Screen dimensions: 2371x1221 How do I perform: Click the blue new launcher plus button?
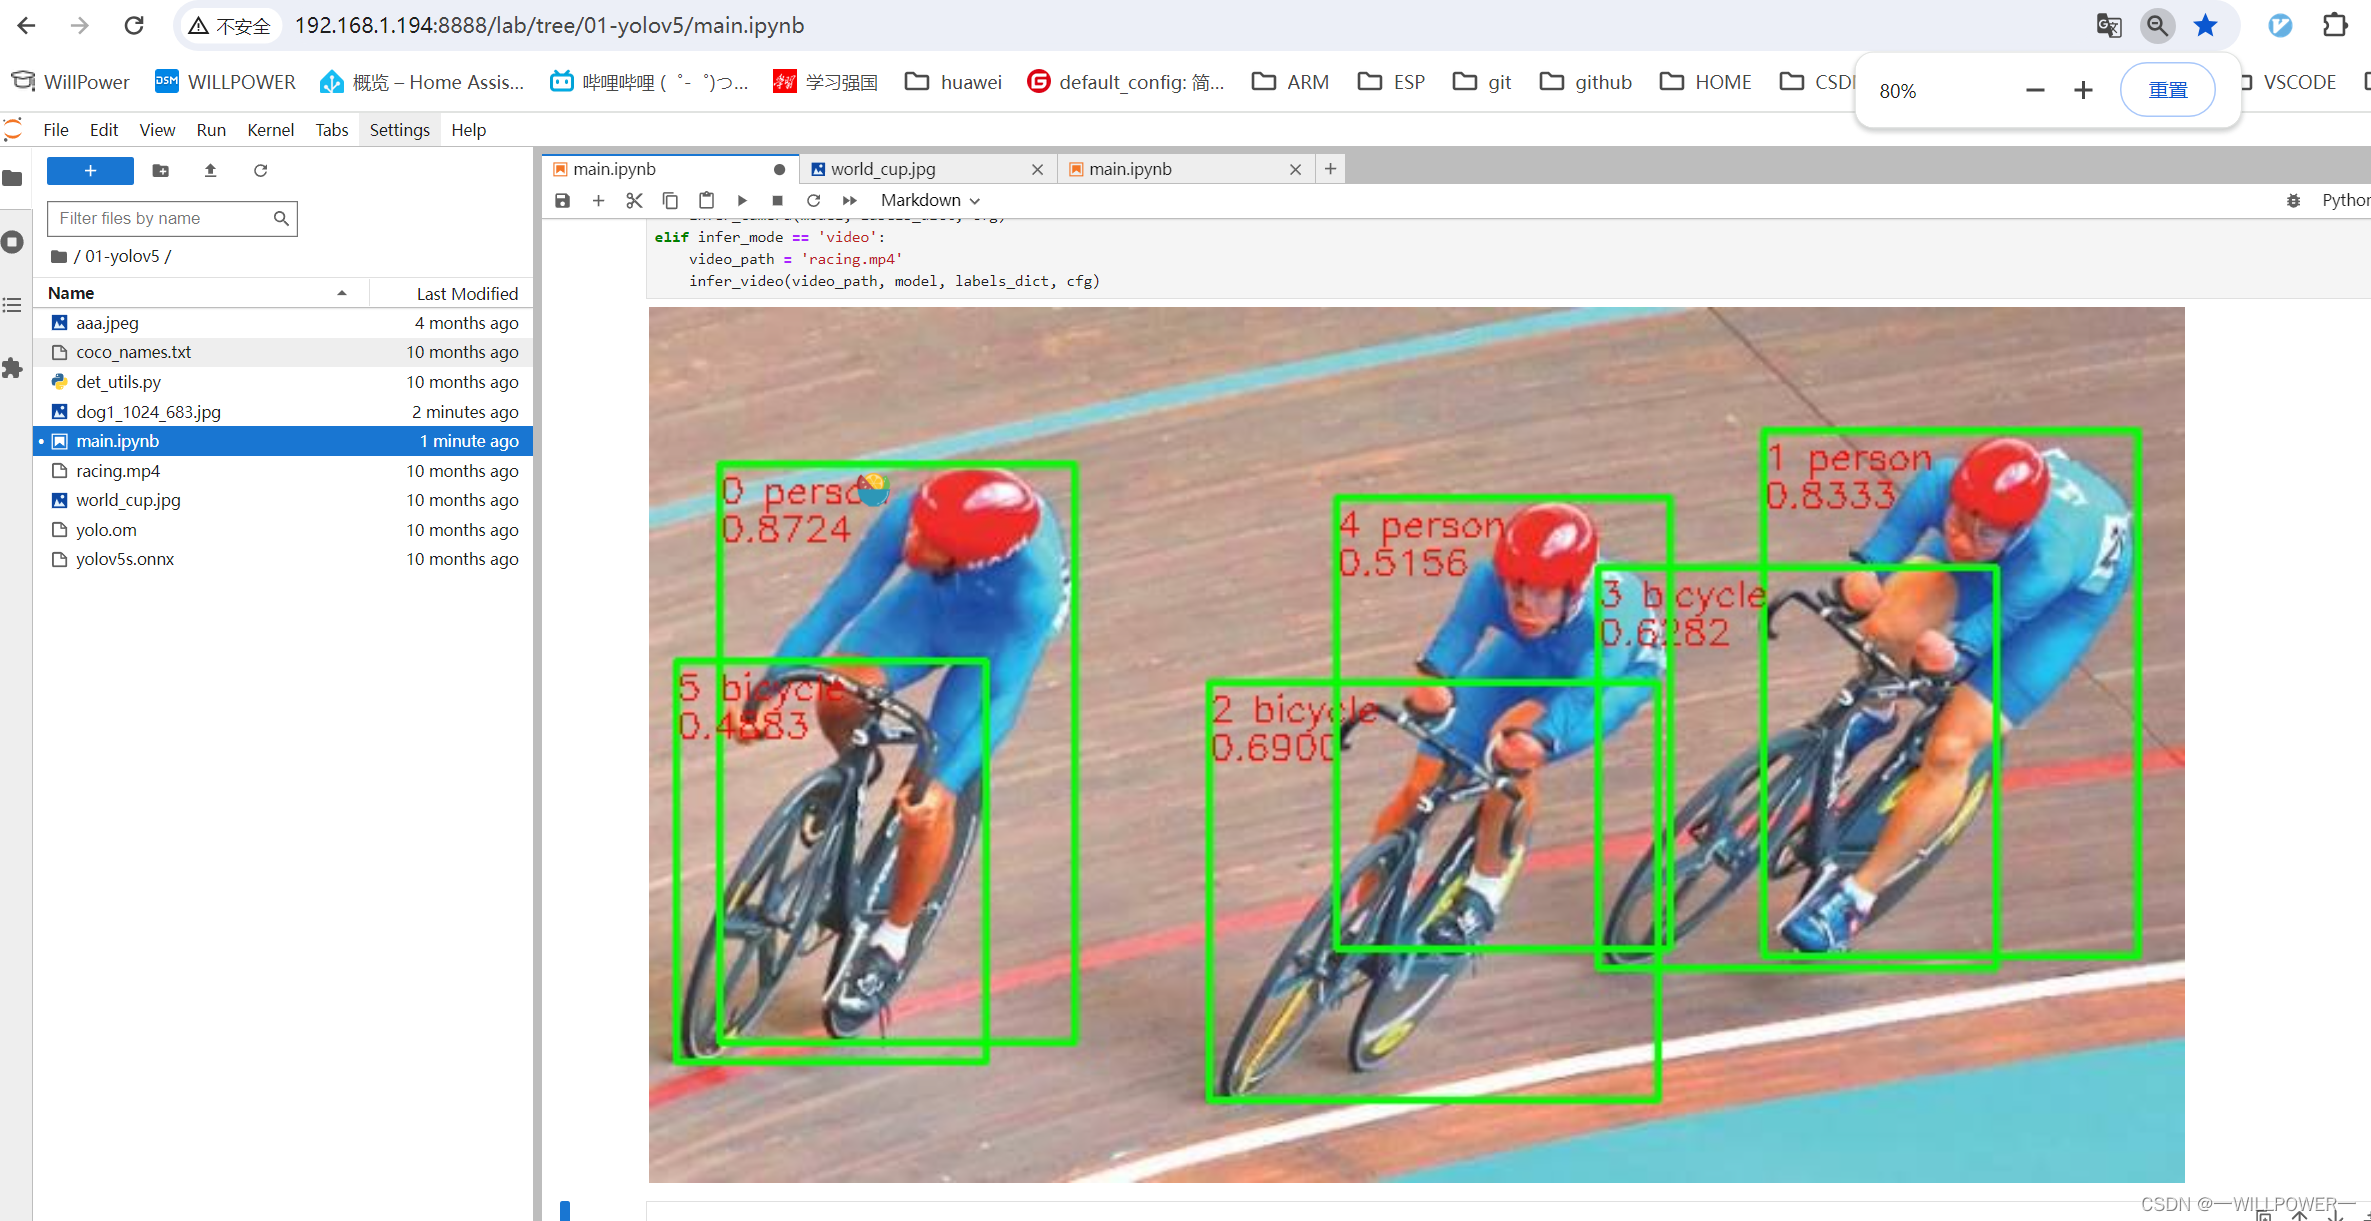point(90,171)
